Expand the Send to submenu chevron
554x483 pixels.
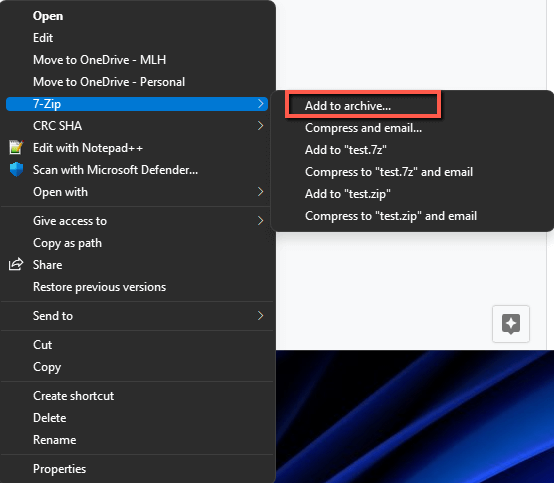pyautogui.click(x=261, y=316)
